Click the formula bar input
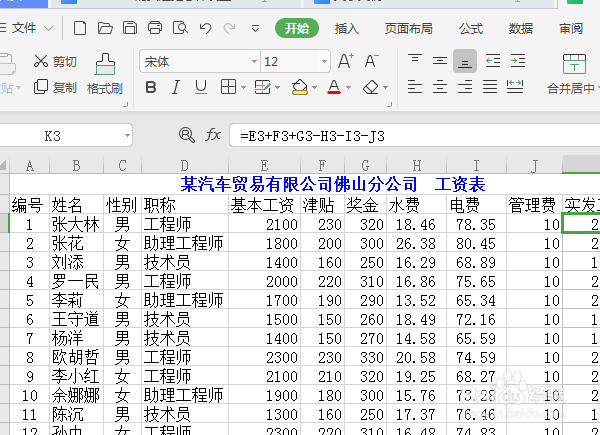Screen dimensions: 600x435 coord(417,135)
